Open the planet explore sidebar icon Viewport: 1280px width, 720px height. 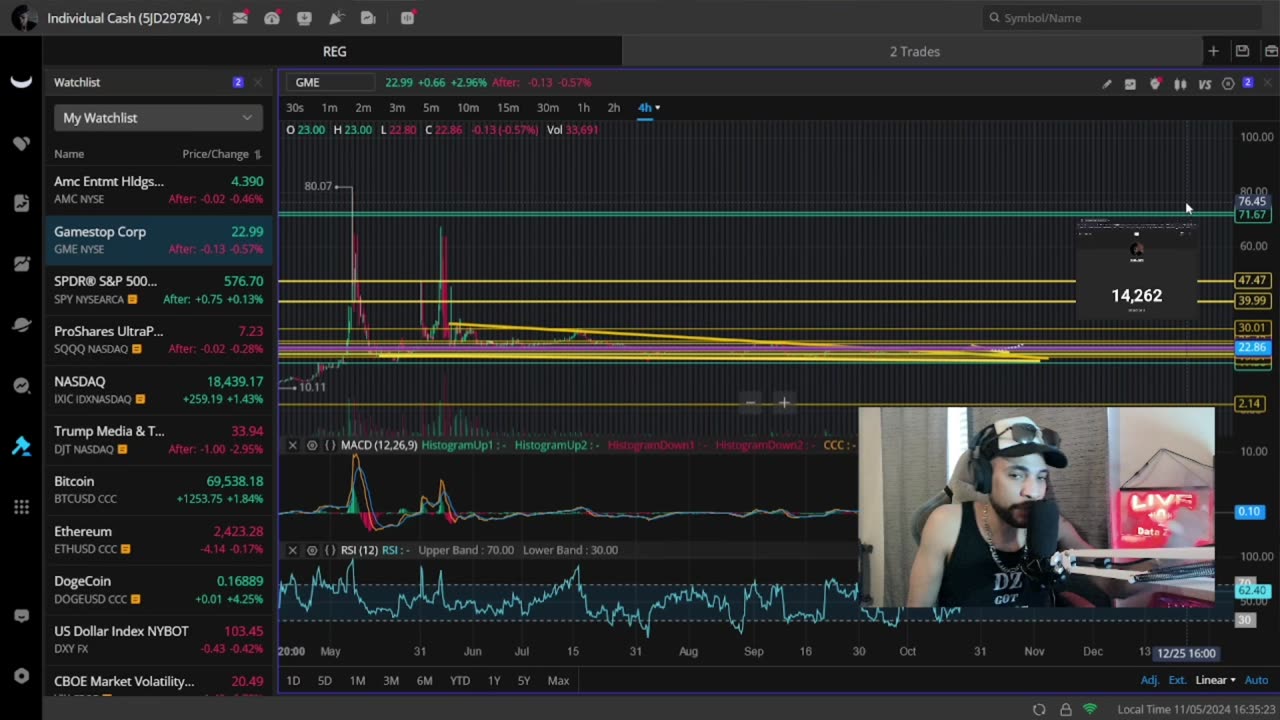(21, 324)
